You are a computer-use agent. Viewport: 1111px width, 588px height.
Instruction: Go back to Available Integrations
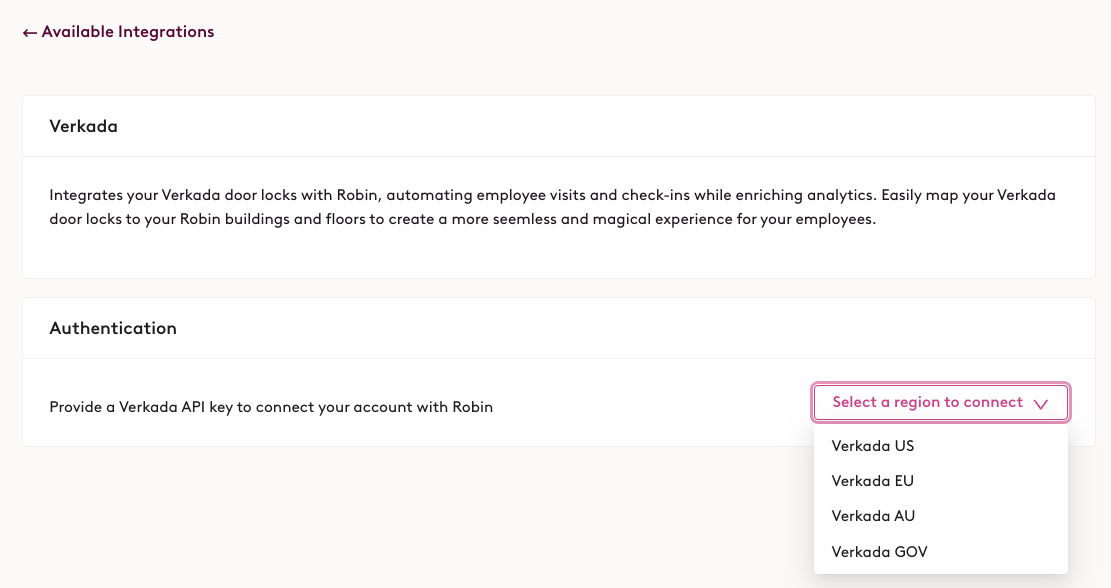pyautogui.click(x=118, y=32)
